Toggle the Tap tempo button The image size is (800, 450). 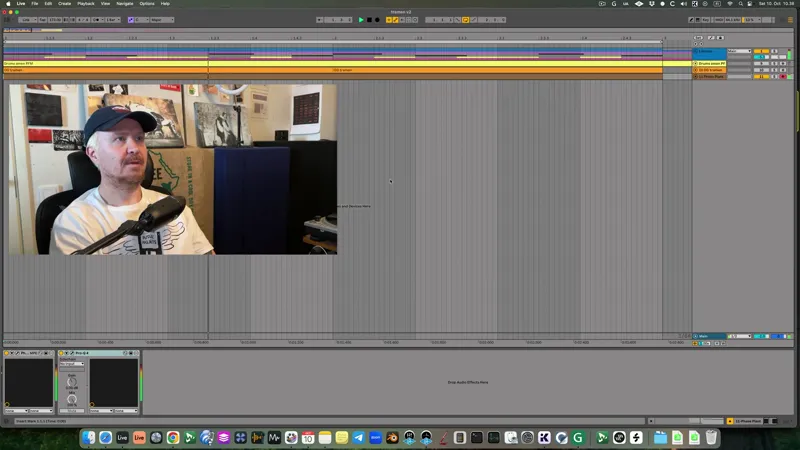[x=43, y=20]
